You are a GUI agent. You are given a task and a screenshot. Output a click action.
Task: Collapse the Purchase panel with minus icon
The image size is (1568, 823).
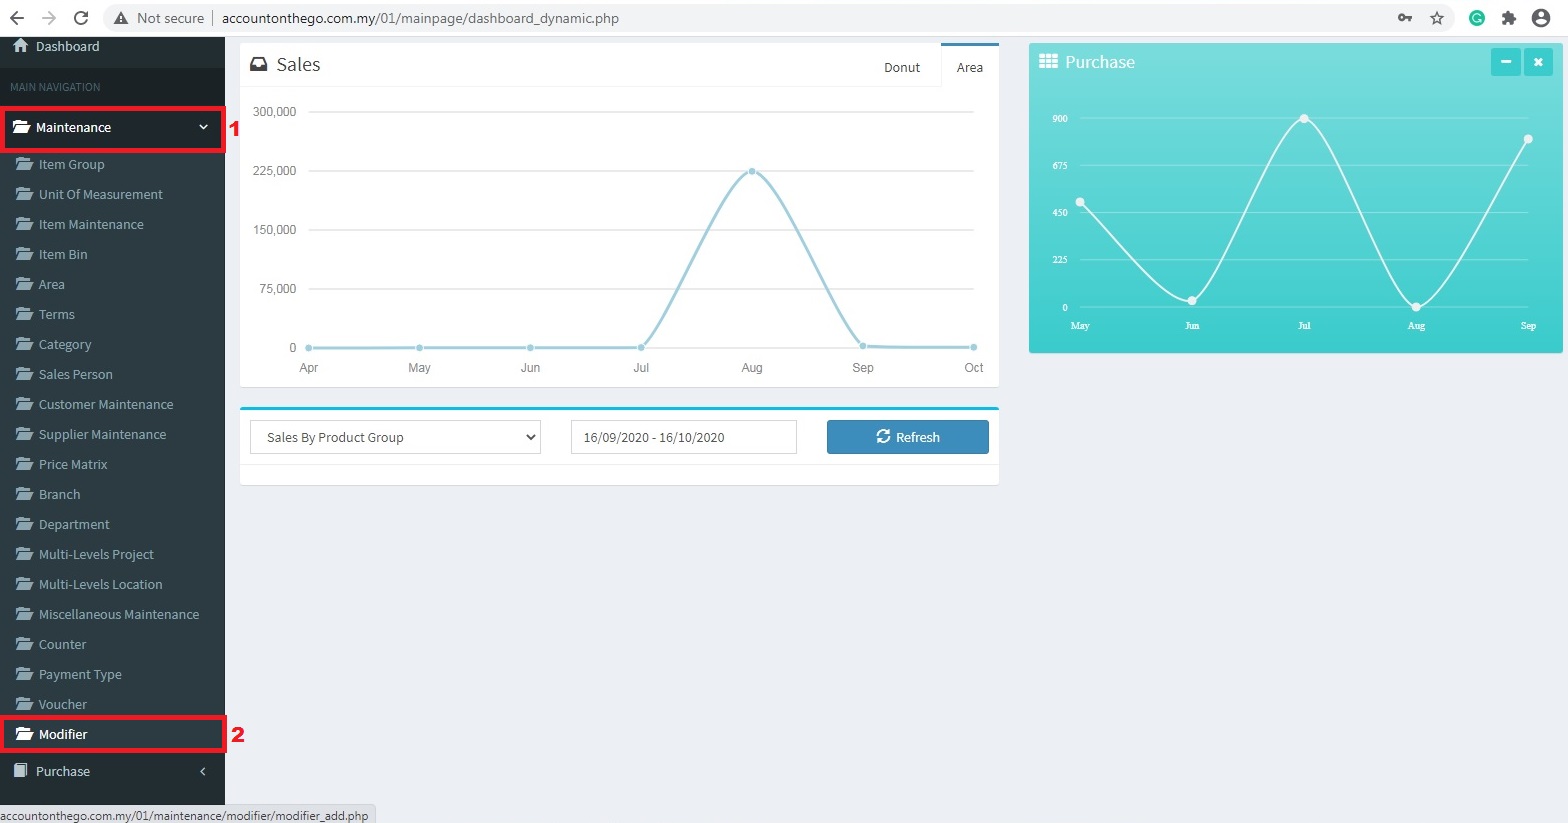point(1505,62)
